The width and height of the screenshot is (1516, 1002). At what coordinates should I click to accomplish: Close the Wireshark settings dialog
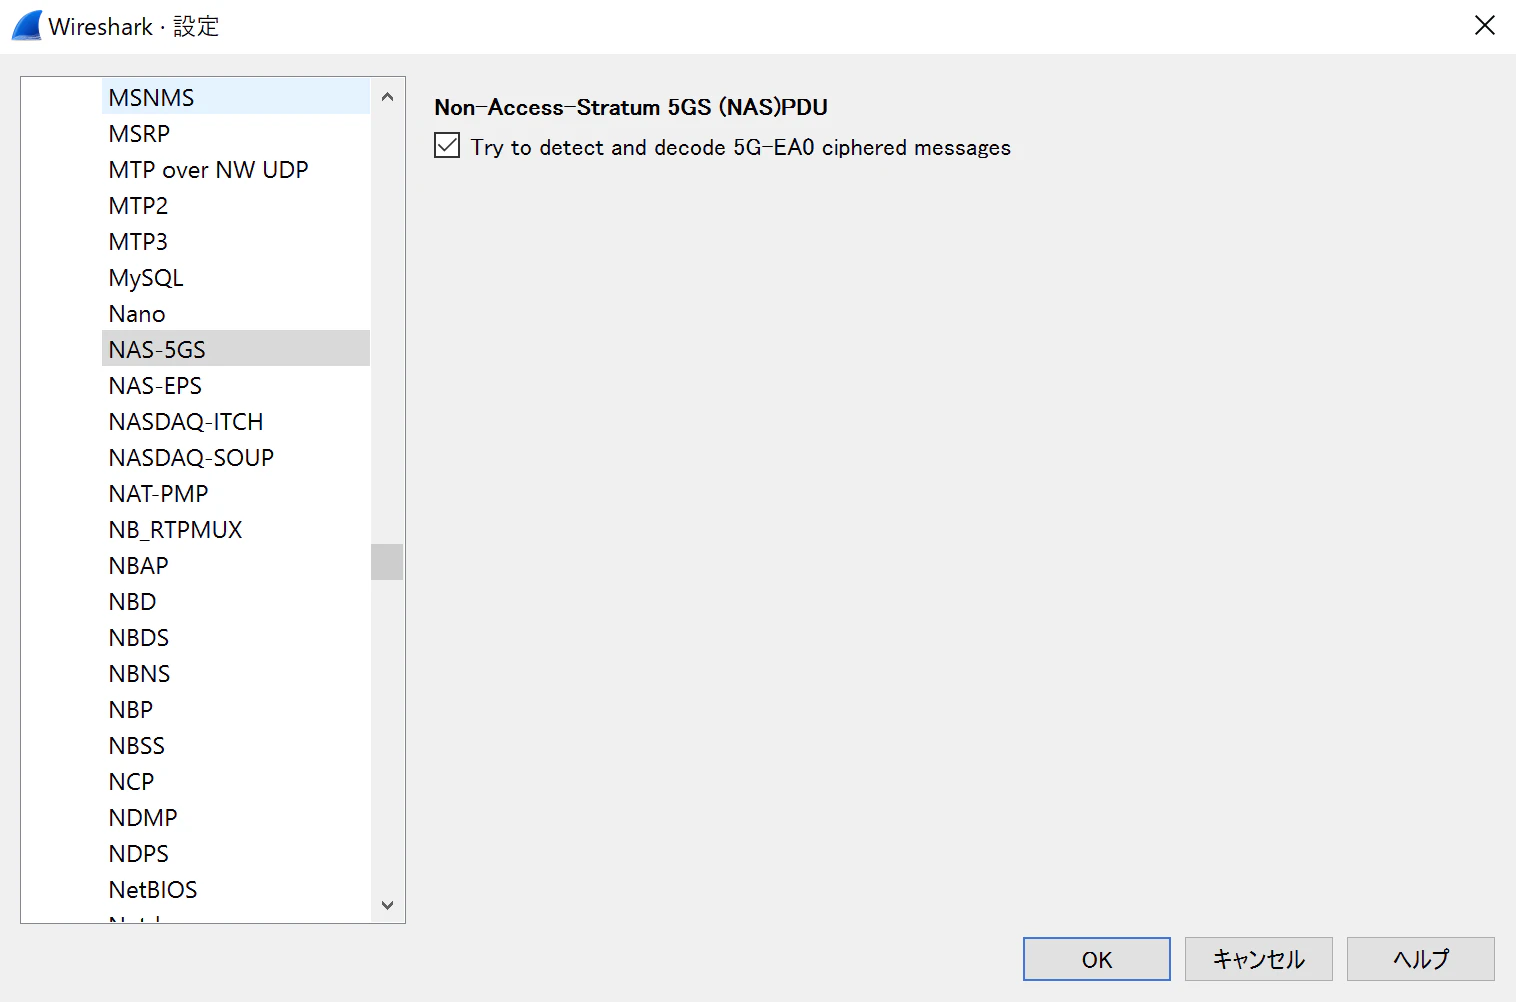click(1485, 25)
